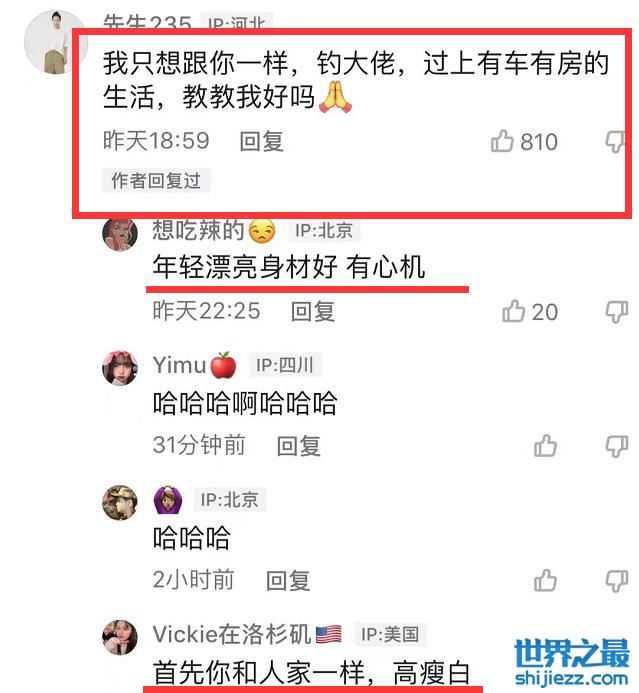This screenshot has width=639, height=693.
Task: Reply to the 2小时前 哈哈哈 comment
Action: (x=288, y=580)
